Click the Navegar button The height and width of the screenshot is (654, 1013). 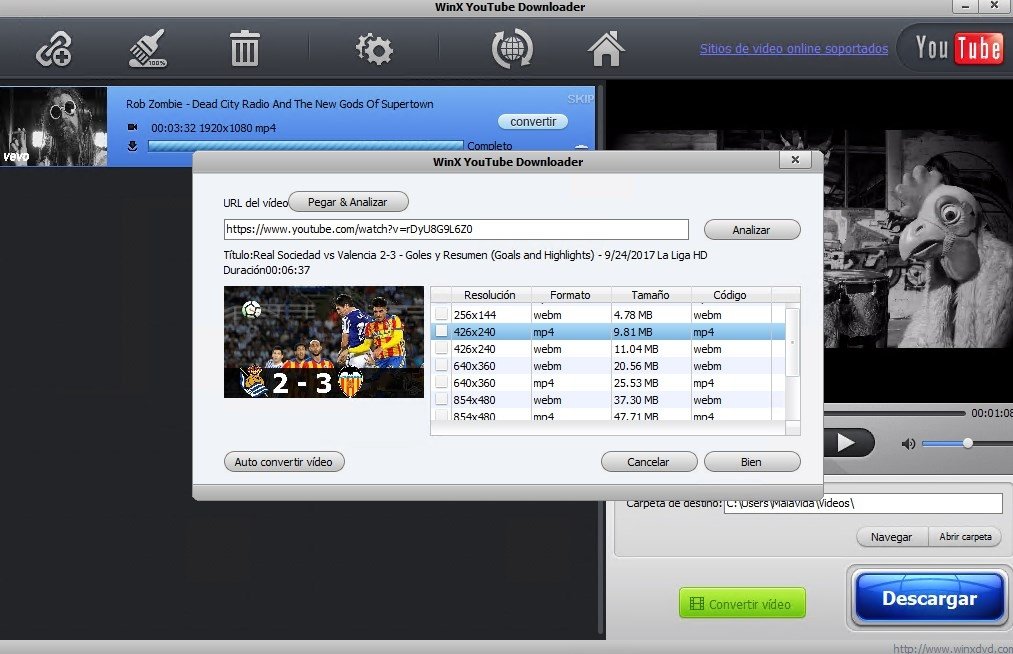pyautogui.click(x=892, y=537)
